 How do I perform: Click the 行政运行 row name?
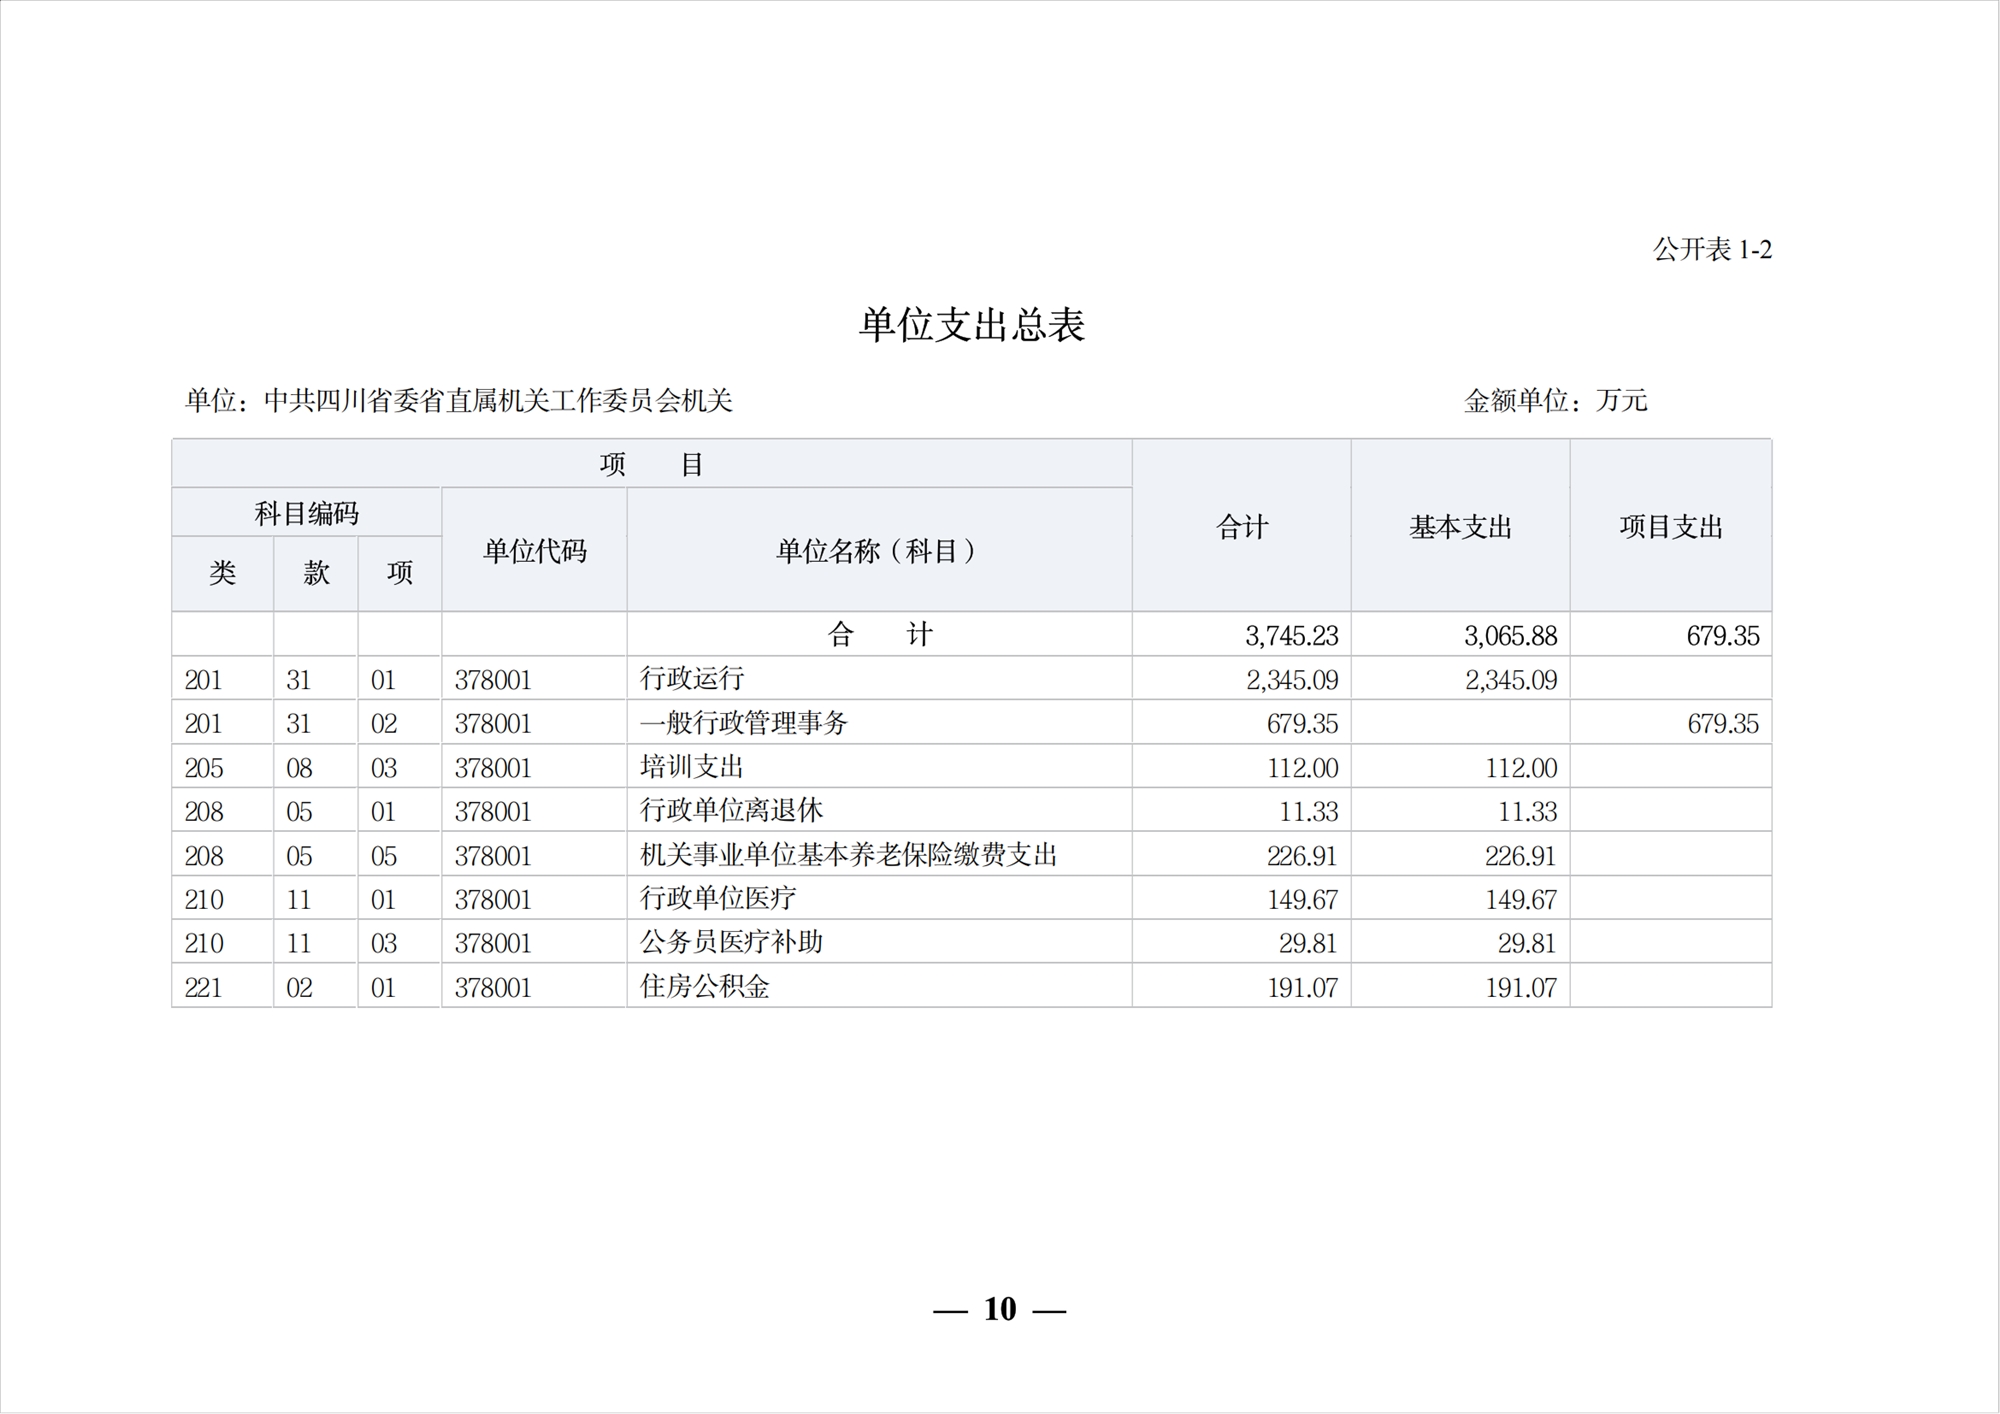coord(692,679)
